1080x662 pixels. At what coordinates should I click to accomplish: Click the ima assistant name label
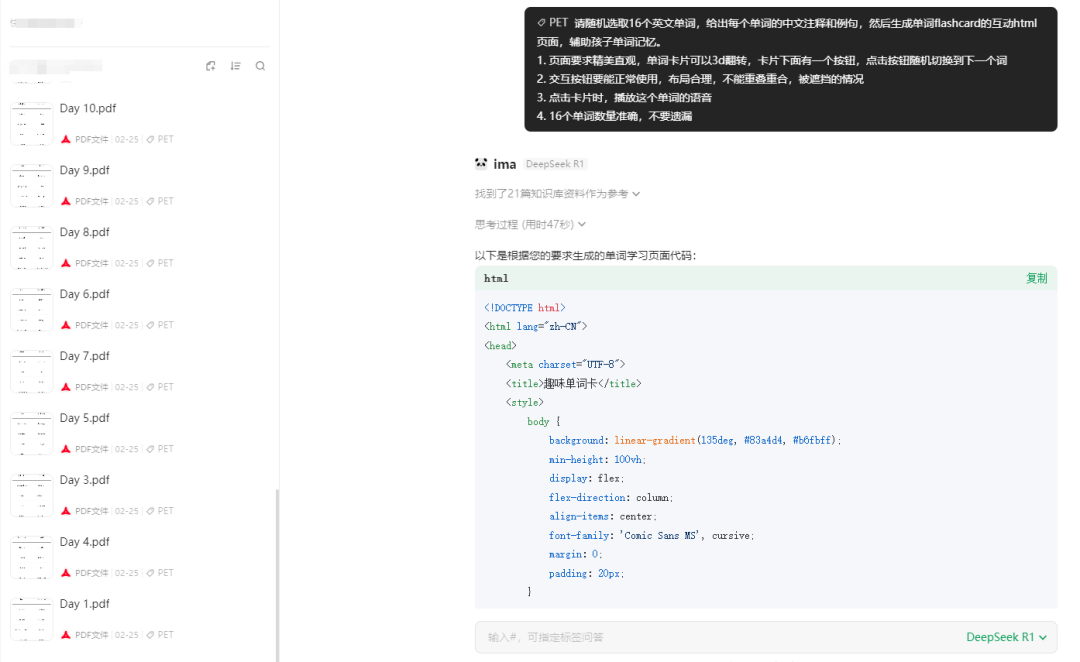pos(505,164)
